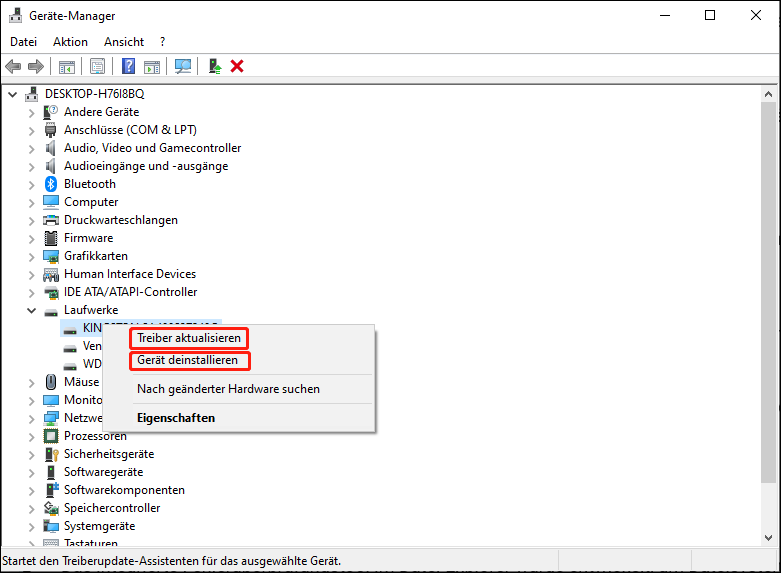Click the Forward arrow toolbar icon
Viewport: 781px width, 573px height.
pyautogui.click(x=36, y=66)
